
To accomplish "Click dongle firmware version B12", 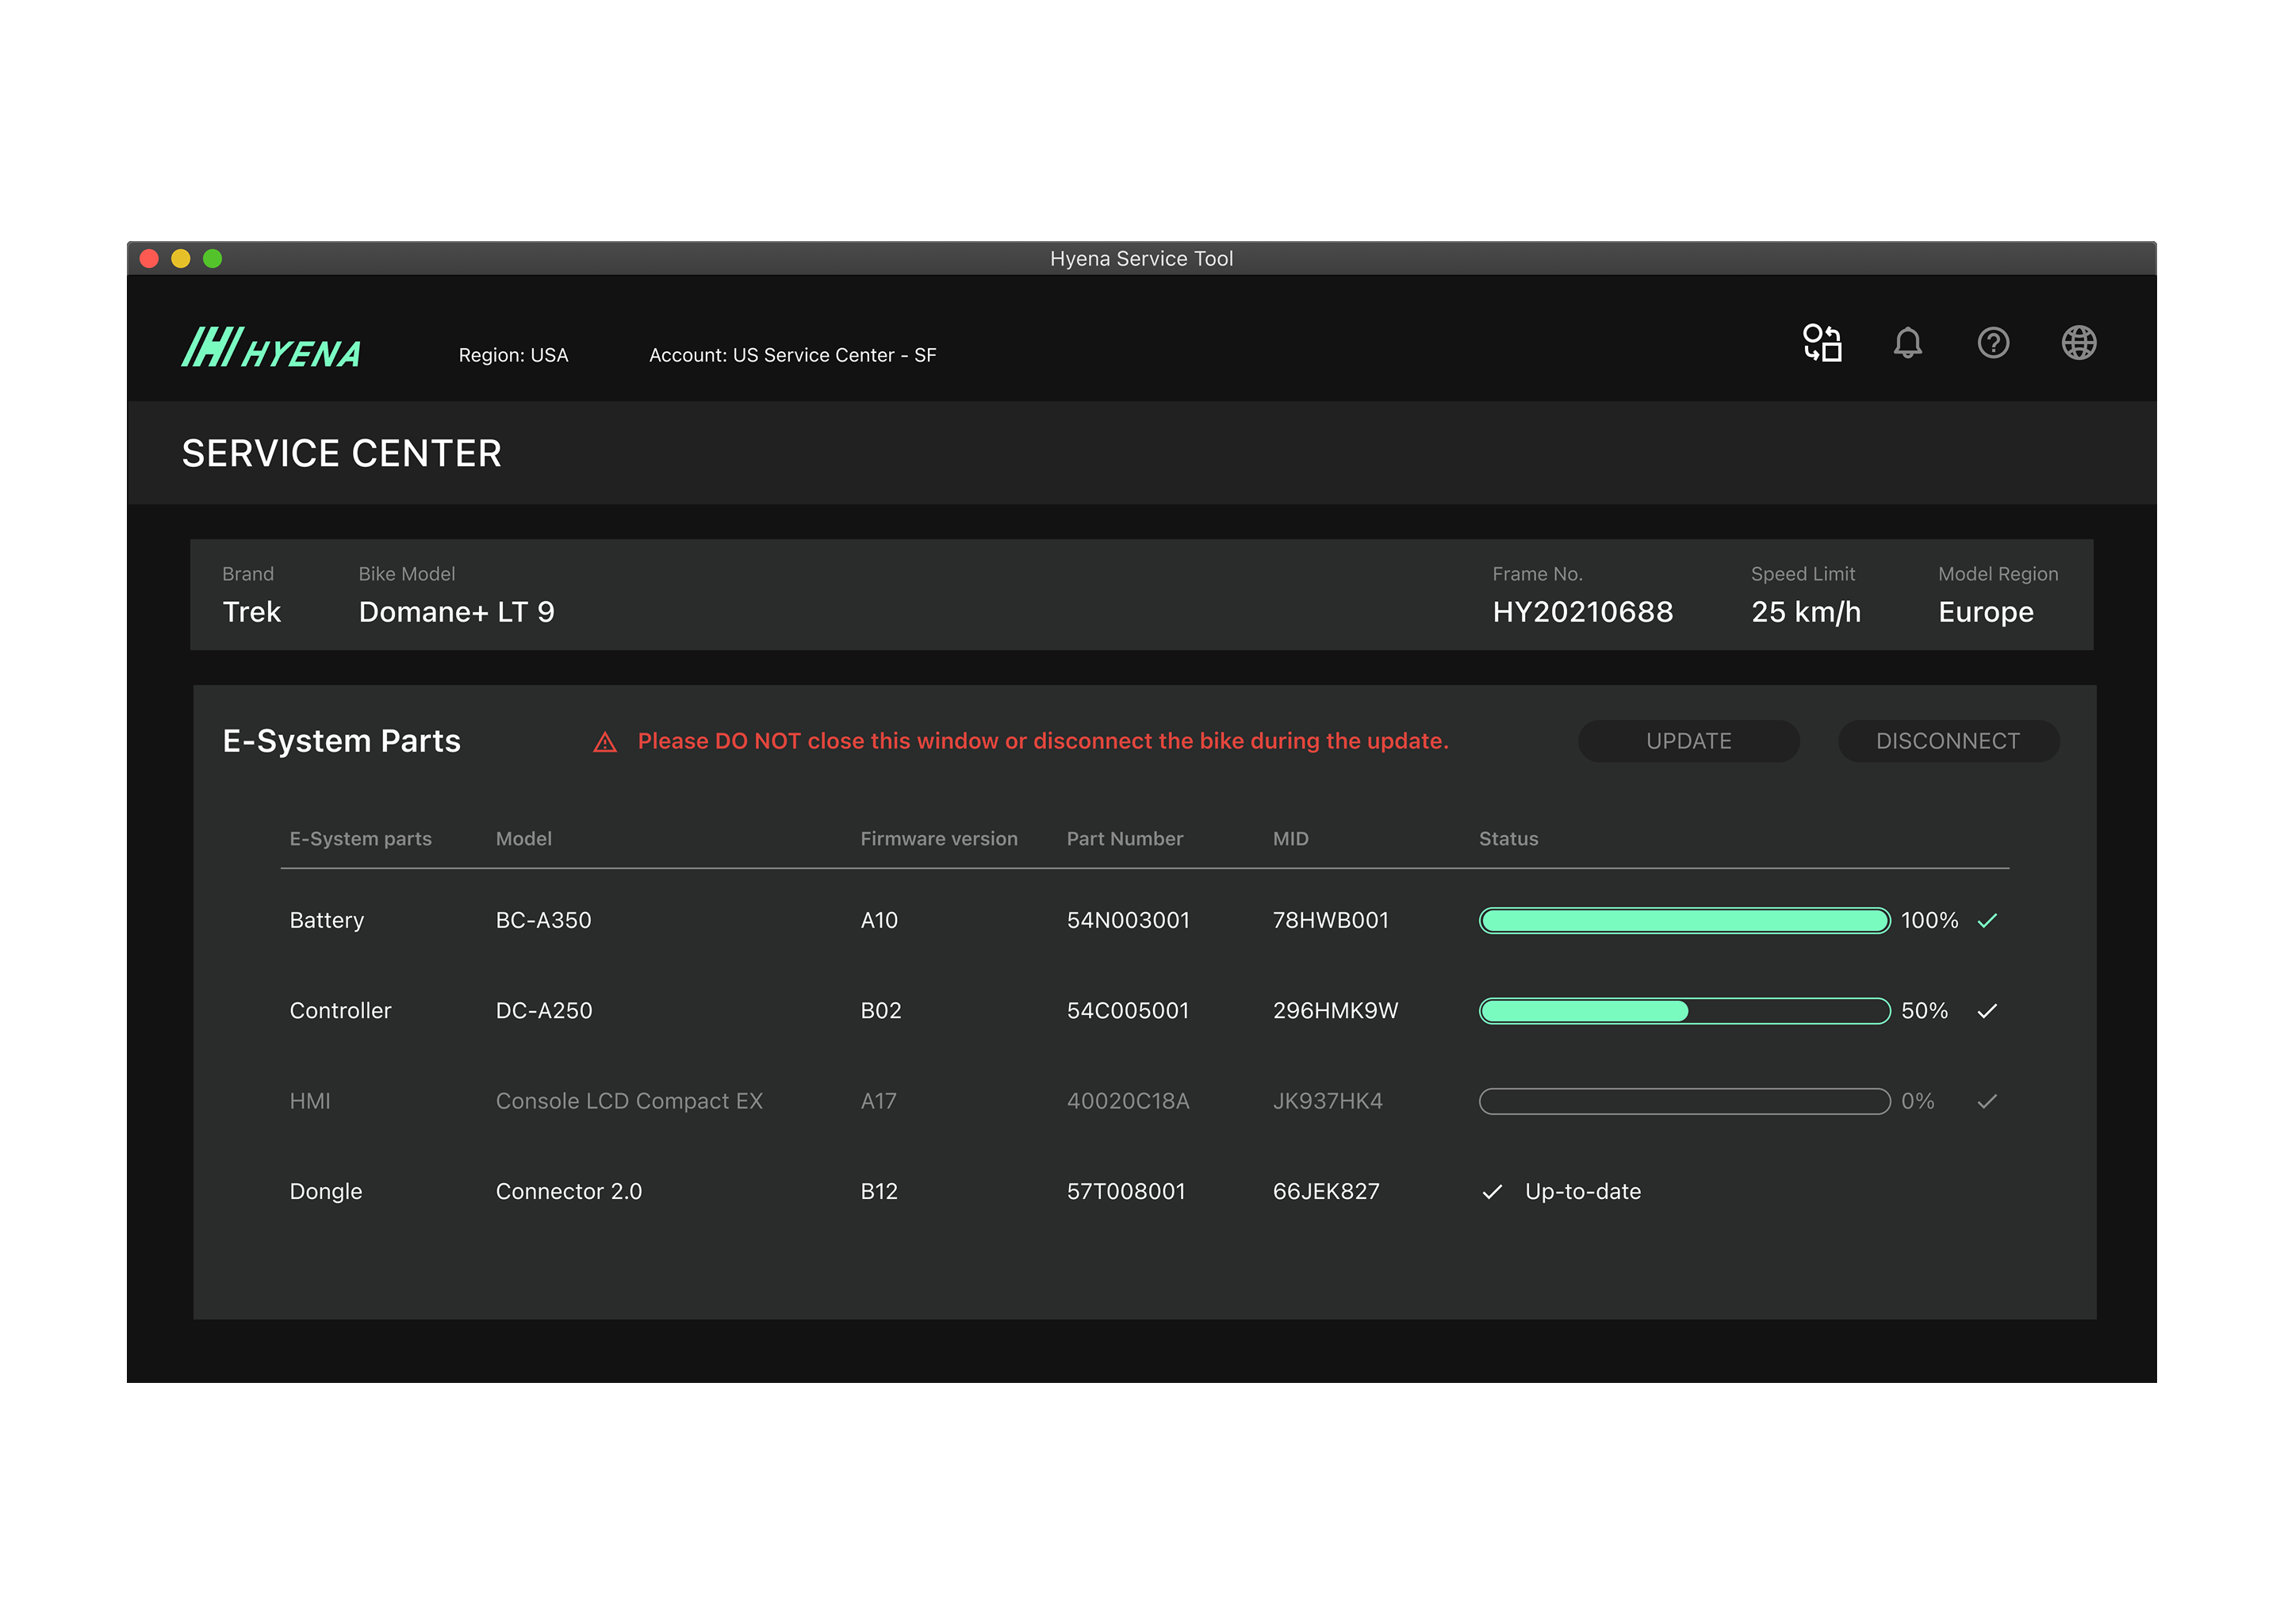I will (x=879, y=1192).
